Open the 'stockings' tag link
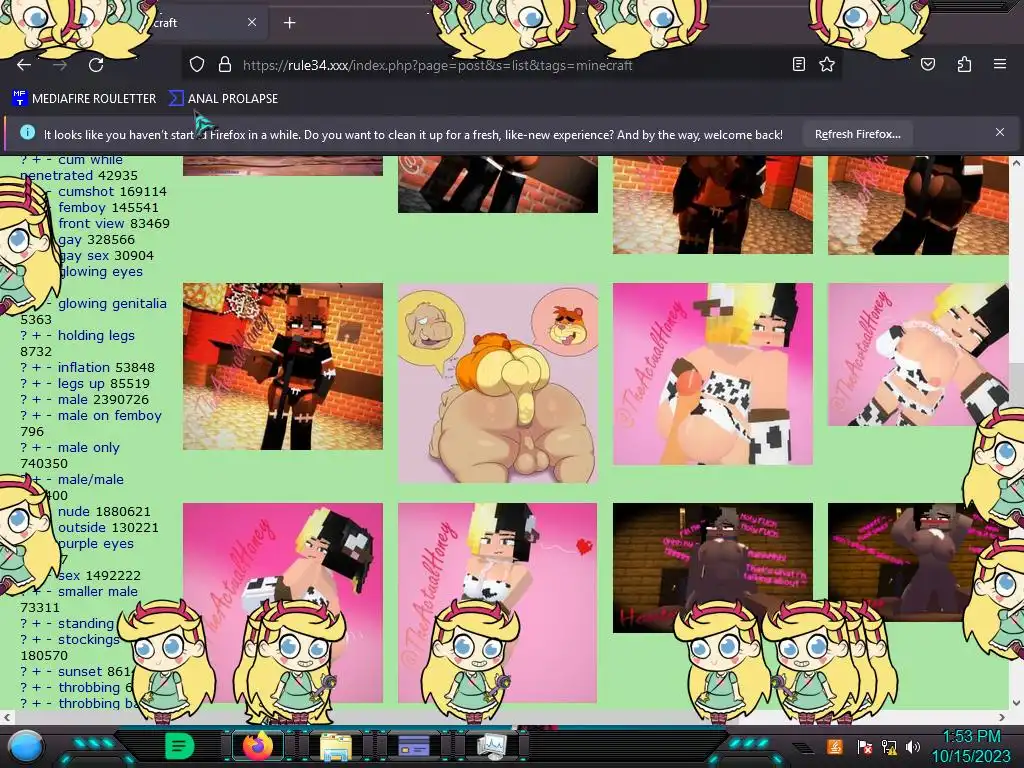Screen dimensions: 1024x768 coord(89,640)
